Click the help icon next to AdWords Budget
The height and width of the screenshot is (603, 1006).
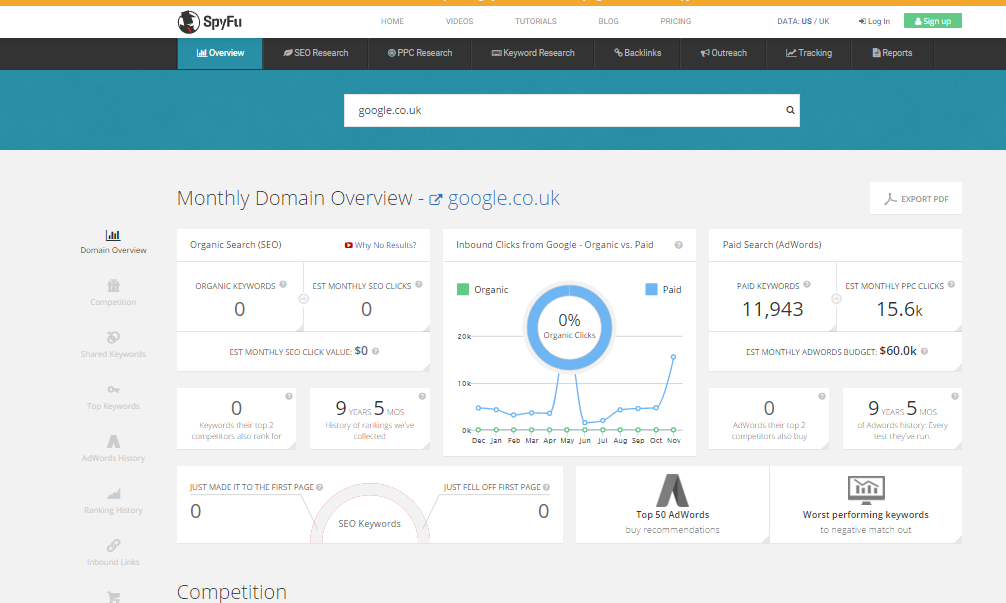(925, 352)
